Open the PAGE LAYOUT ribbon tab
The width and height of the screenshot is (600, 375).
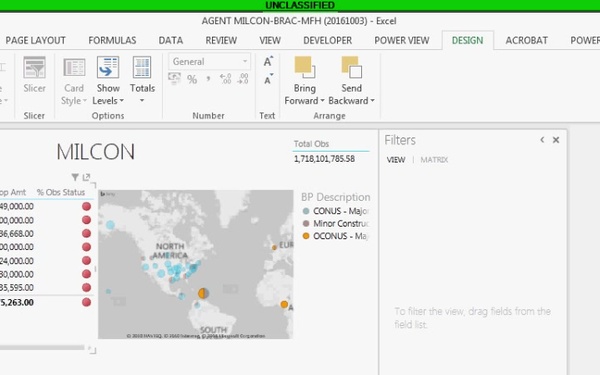tap(36, 40)
